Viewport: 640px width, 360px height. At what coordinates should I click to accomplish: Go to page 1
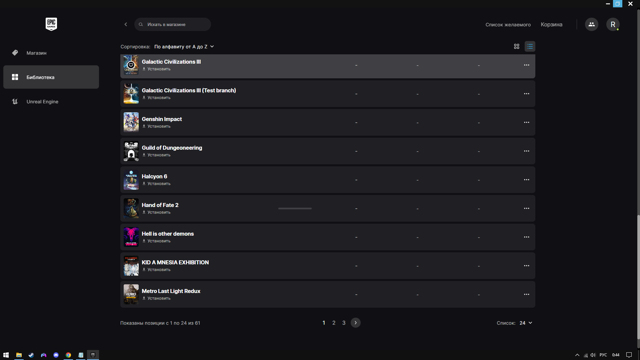324,323
